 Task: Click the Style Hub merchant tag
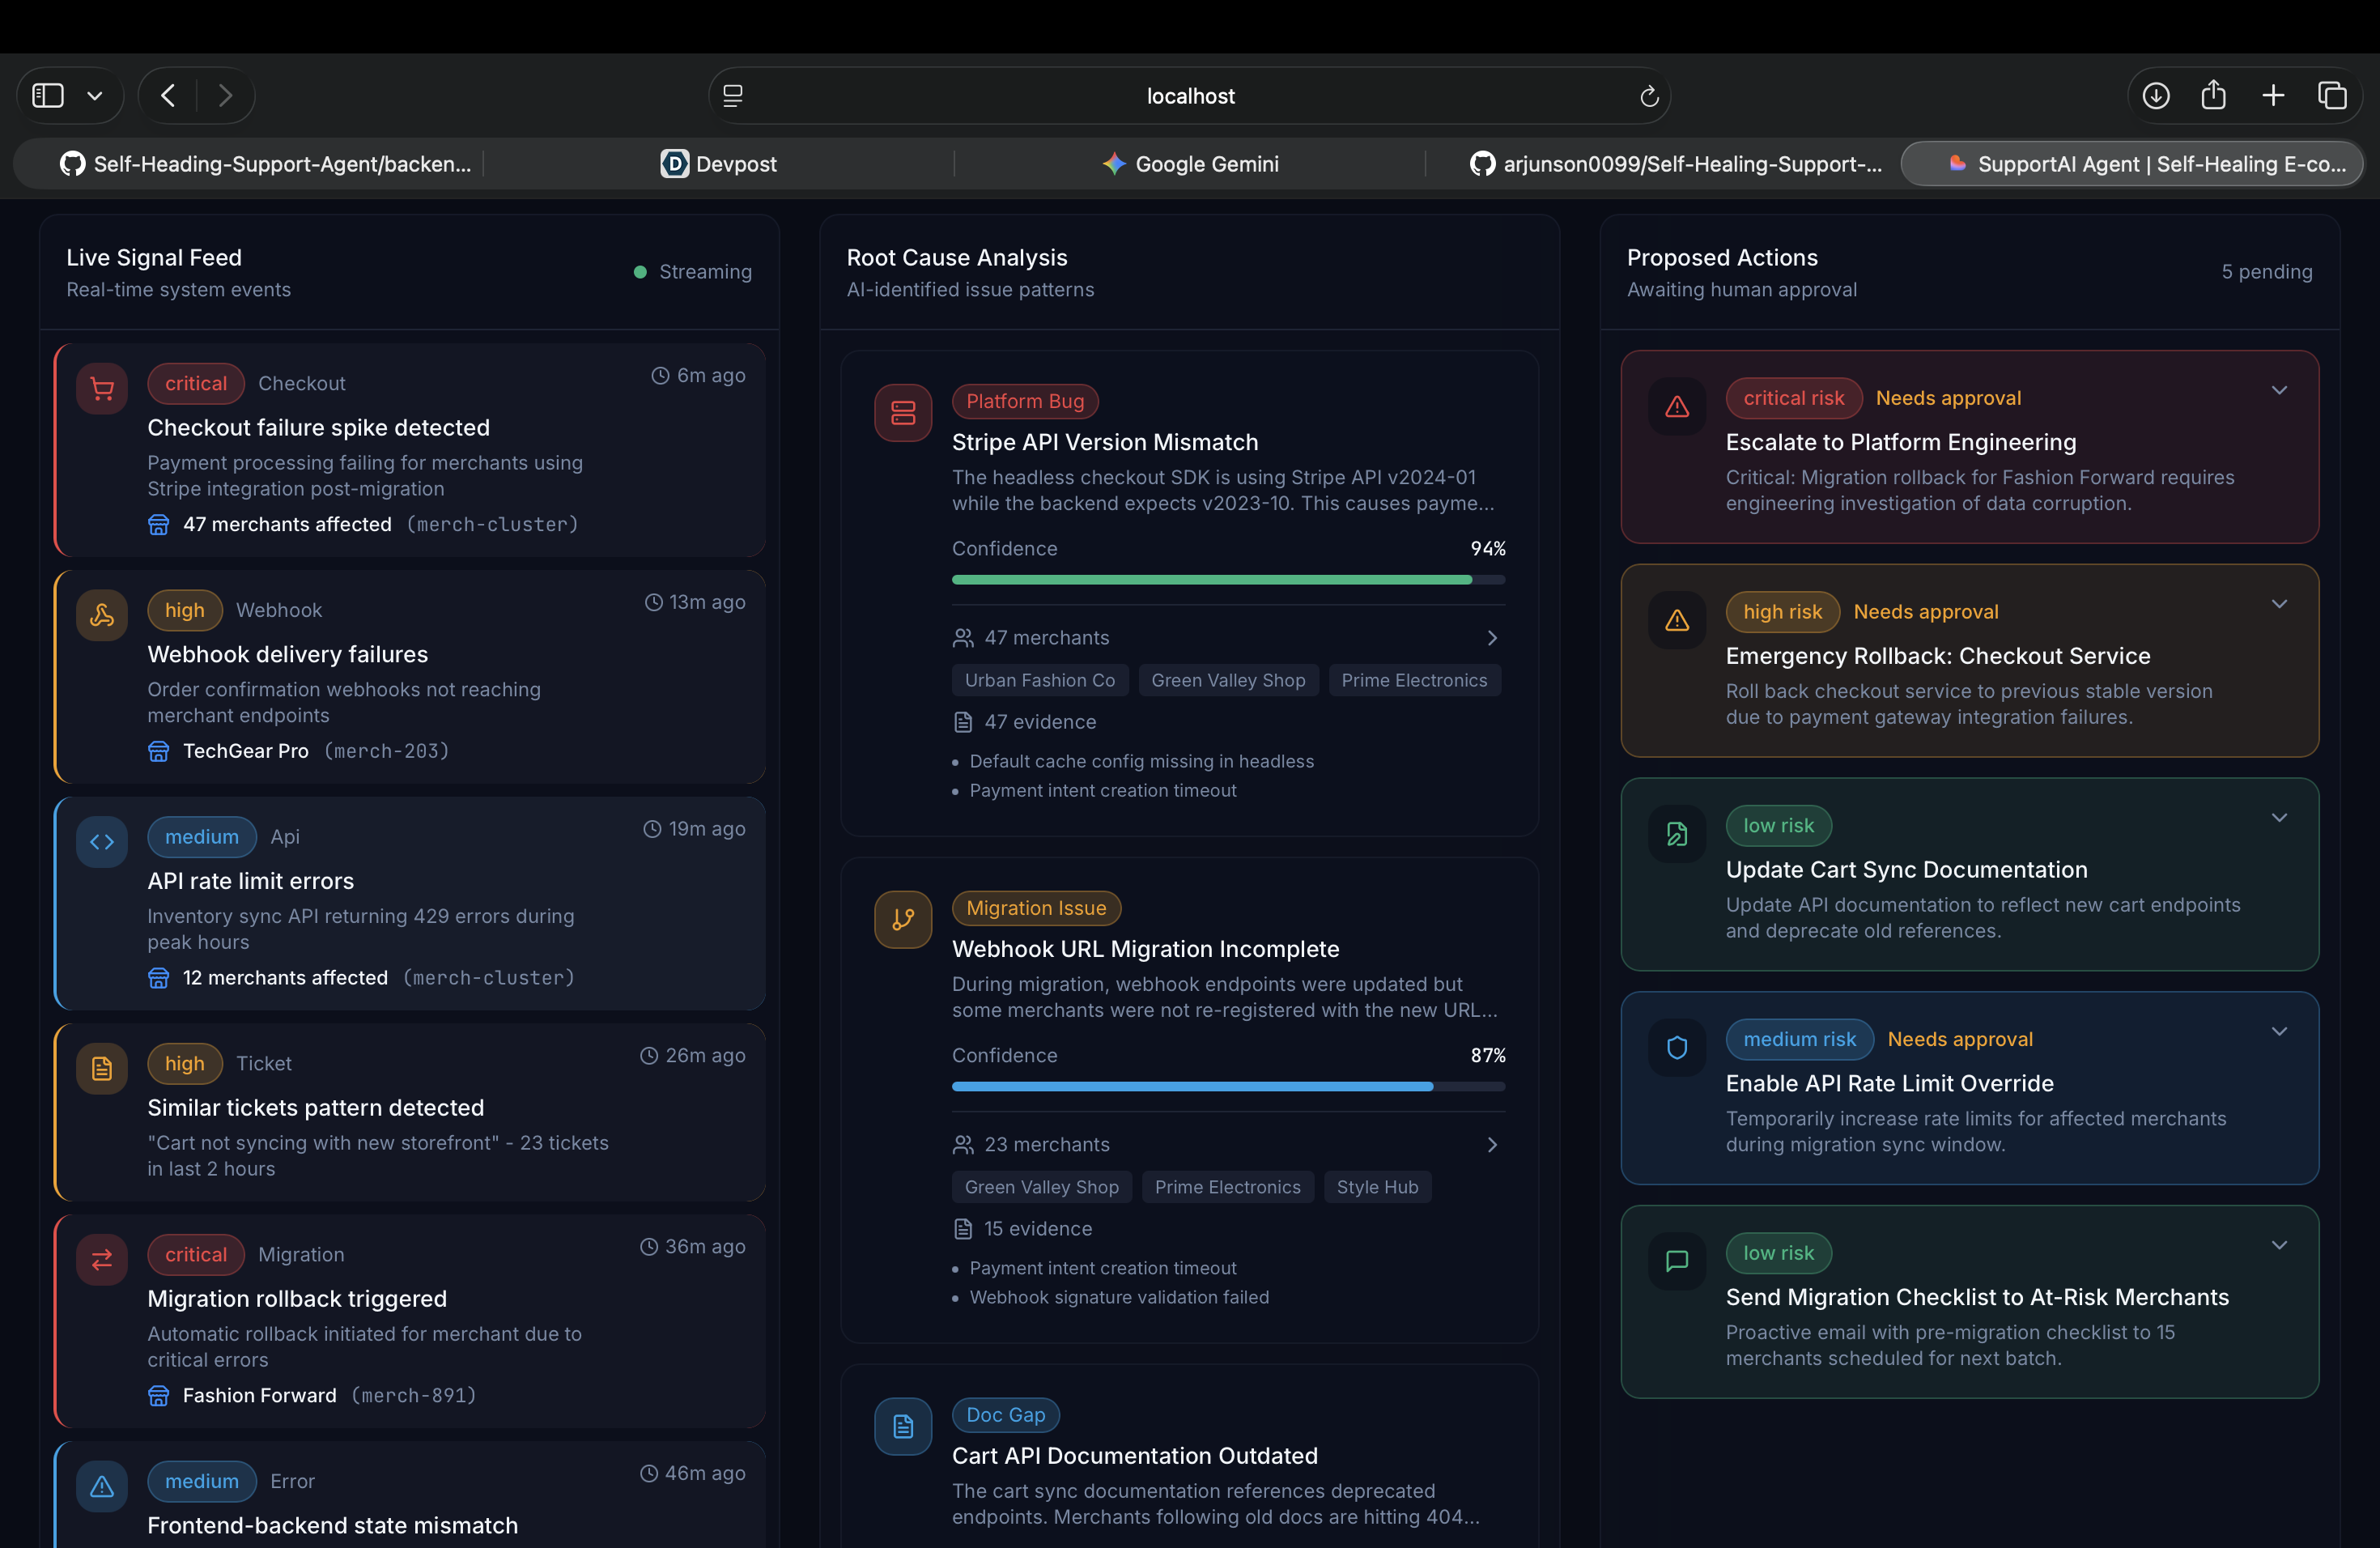1377,1187
